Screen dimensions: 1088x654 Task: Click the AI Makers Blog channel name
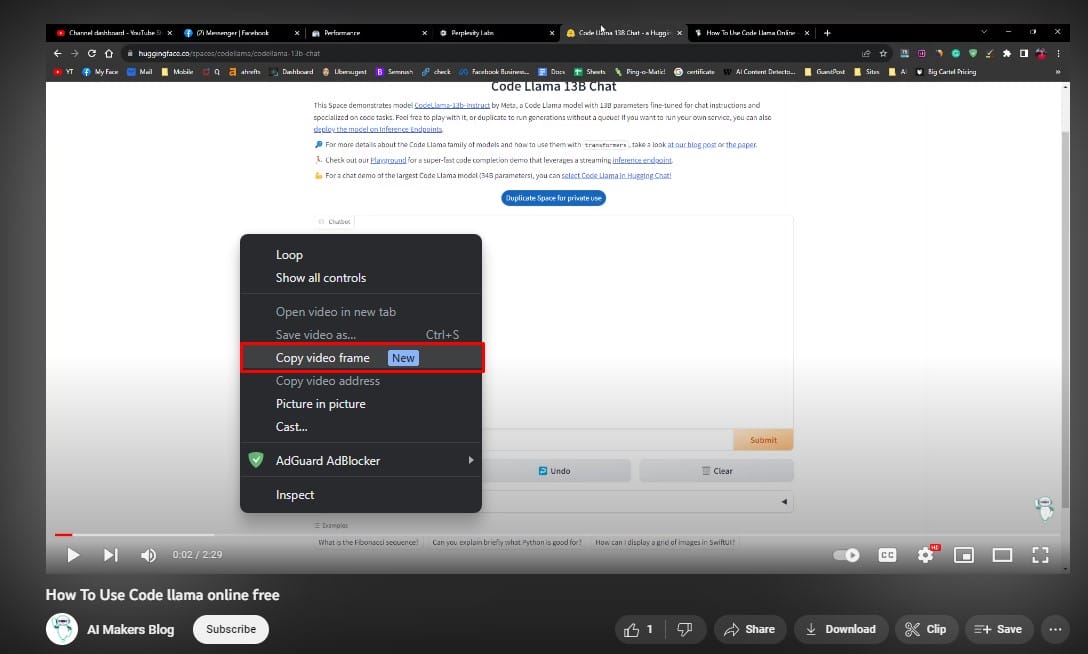130,630
